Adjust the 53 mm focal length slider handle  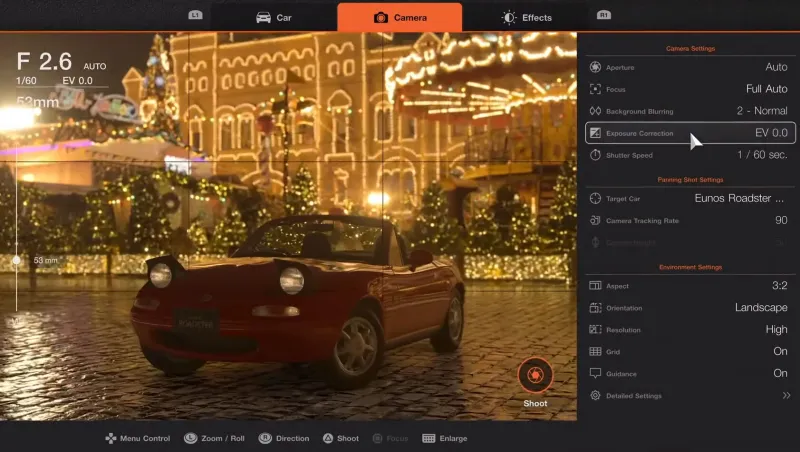point(17,260)
